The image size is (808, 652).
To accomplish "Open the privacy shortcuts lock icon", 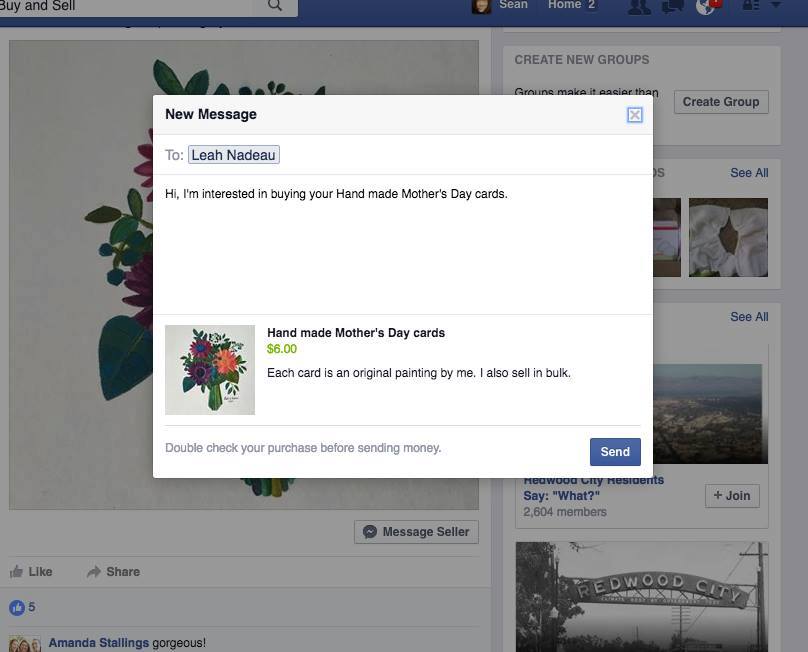I will tap(750, 5).
